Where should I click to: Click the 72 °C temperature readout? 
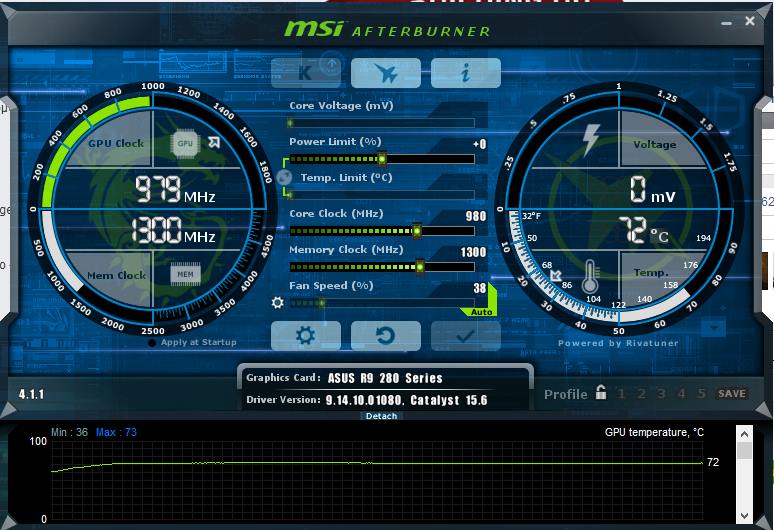pyautogui.click(x=644, y=230)
